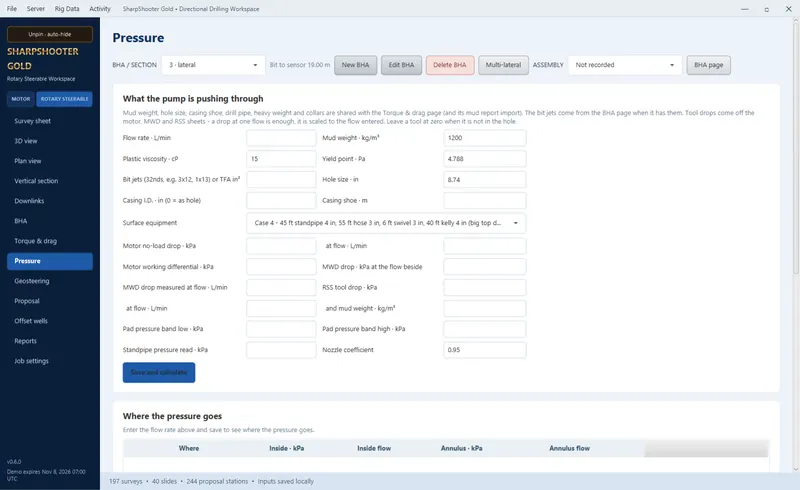Click '197 surveys' in status bar
Image resolution: width=800 pixels, height=490 pixels.
point(126,481)
